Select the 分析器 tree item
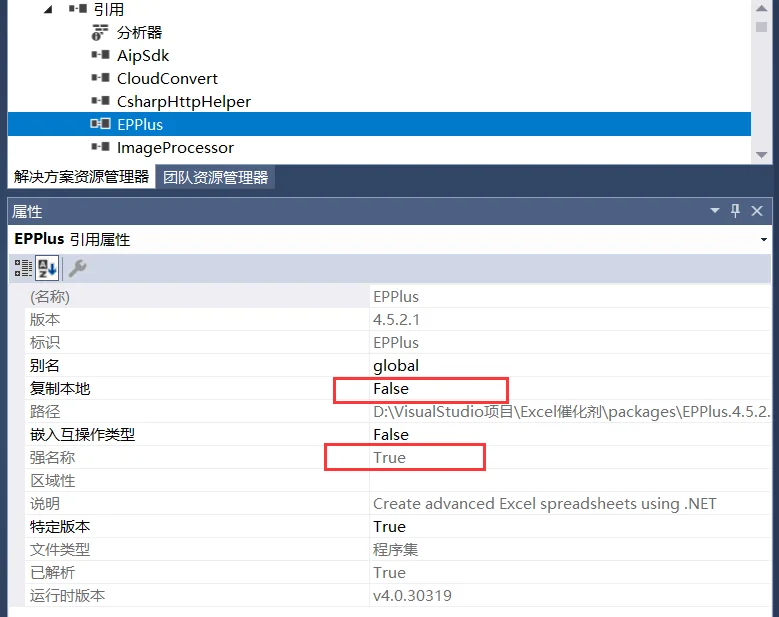Image resolution: width=779 pixels, height=617 pixels. tap(139, 33)
